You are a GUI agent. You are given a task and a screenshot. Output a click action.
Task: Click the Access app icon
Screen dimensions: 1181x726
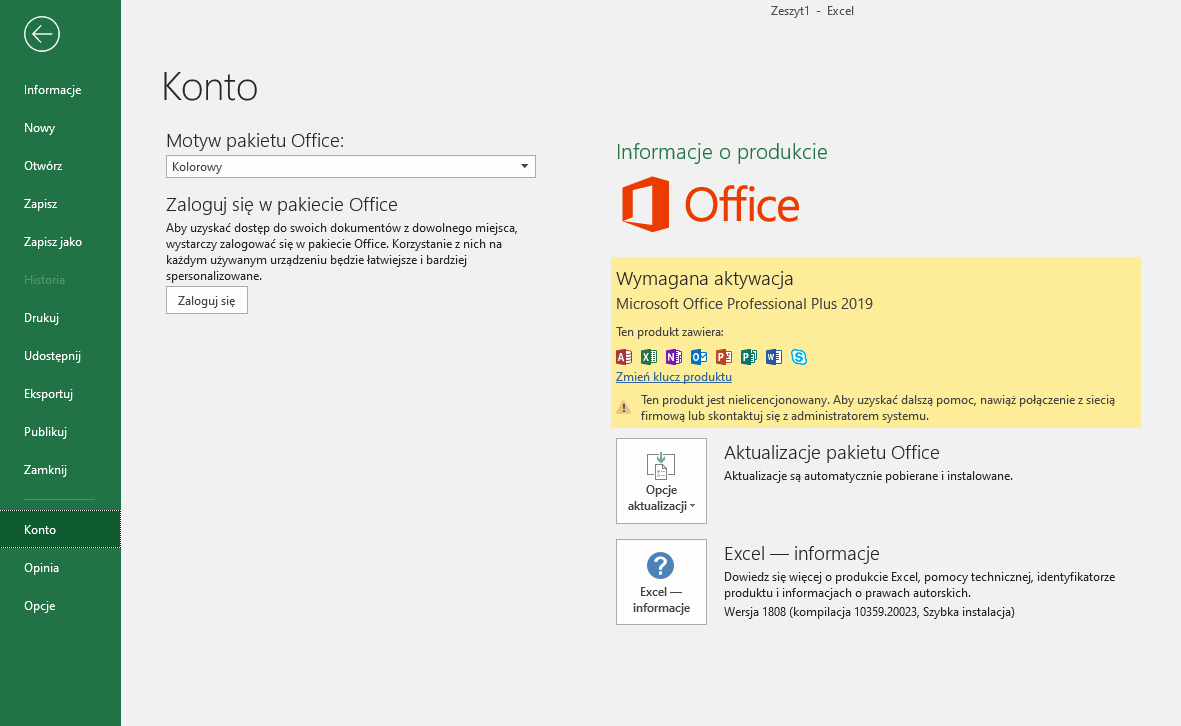pyautogui.click(x=624, y=357)
